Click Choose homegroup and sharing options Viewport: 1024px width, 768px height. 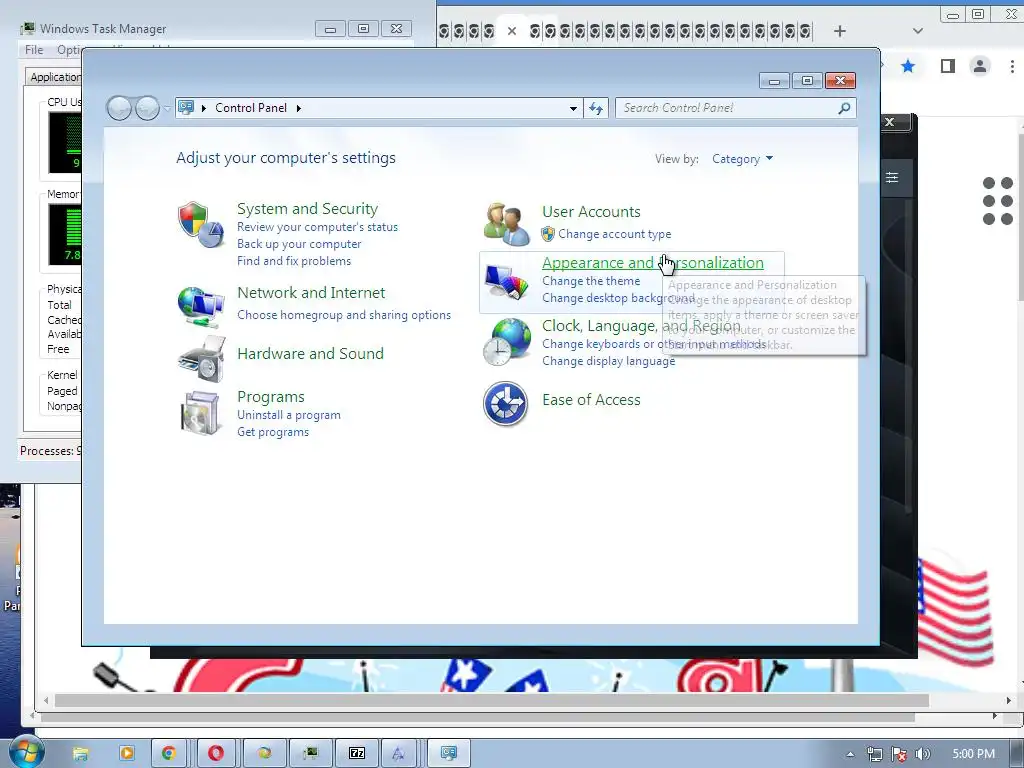(344, 315)
